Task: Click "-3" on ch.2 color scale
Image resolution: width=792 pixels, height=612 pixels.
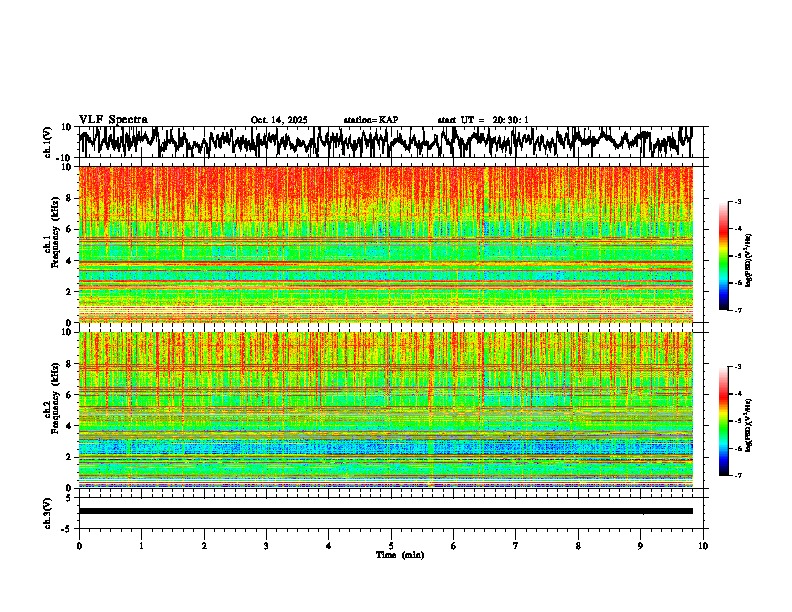Action: (738, 367)
